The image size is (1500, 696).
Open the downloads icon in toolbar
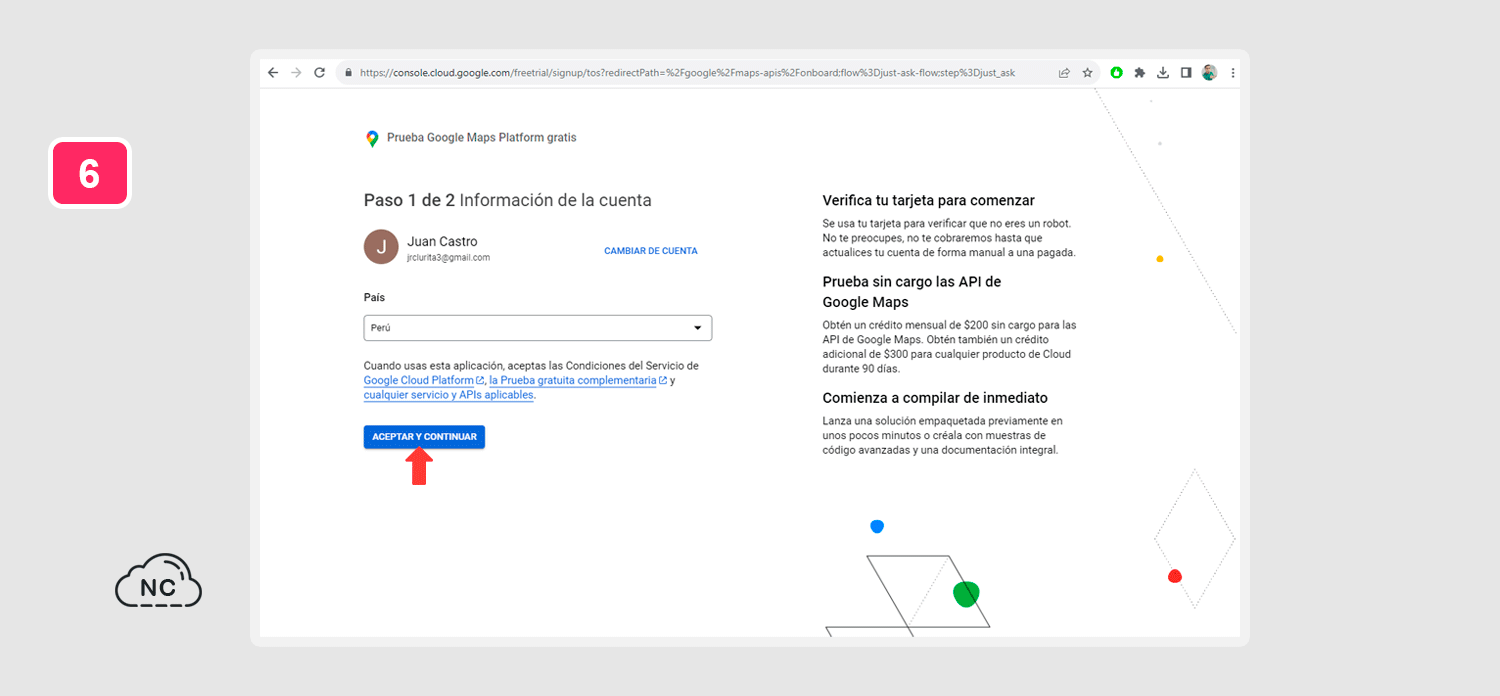1163,73
